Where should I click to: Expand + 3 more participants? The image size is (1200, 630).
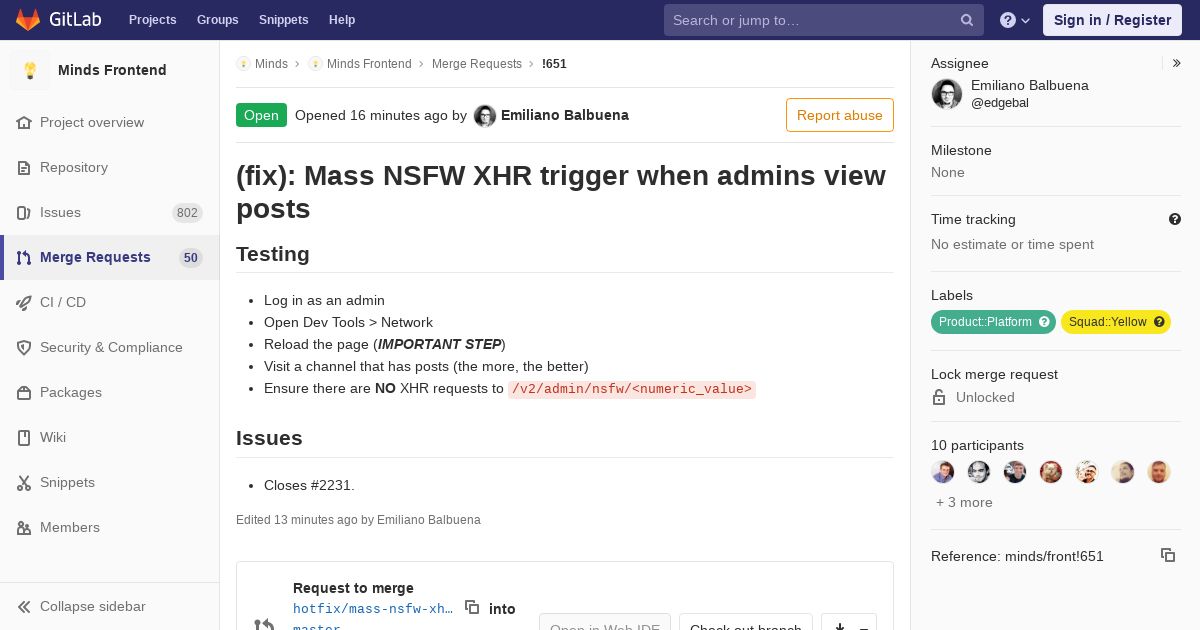point(964,502)
